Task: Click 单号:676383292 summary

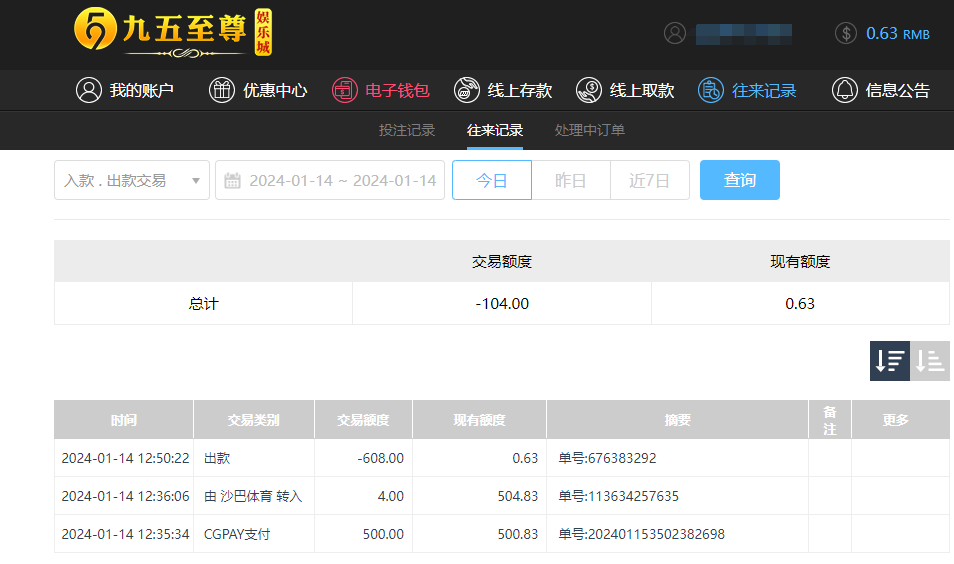Action: (x=607, y=458)
